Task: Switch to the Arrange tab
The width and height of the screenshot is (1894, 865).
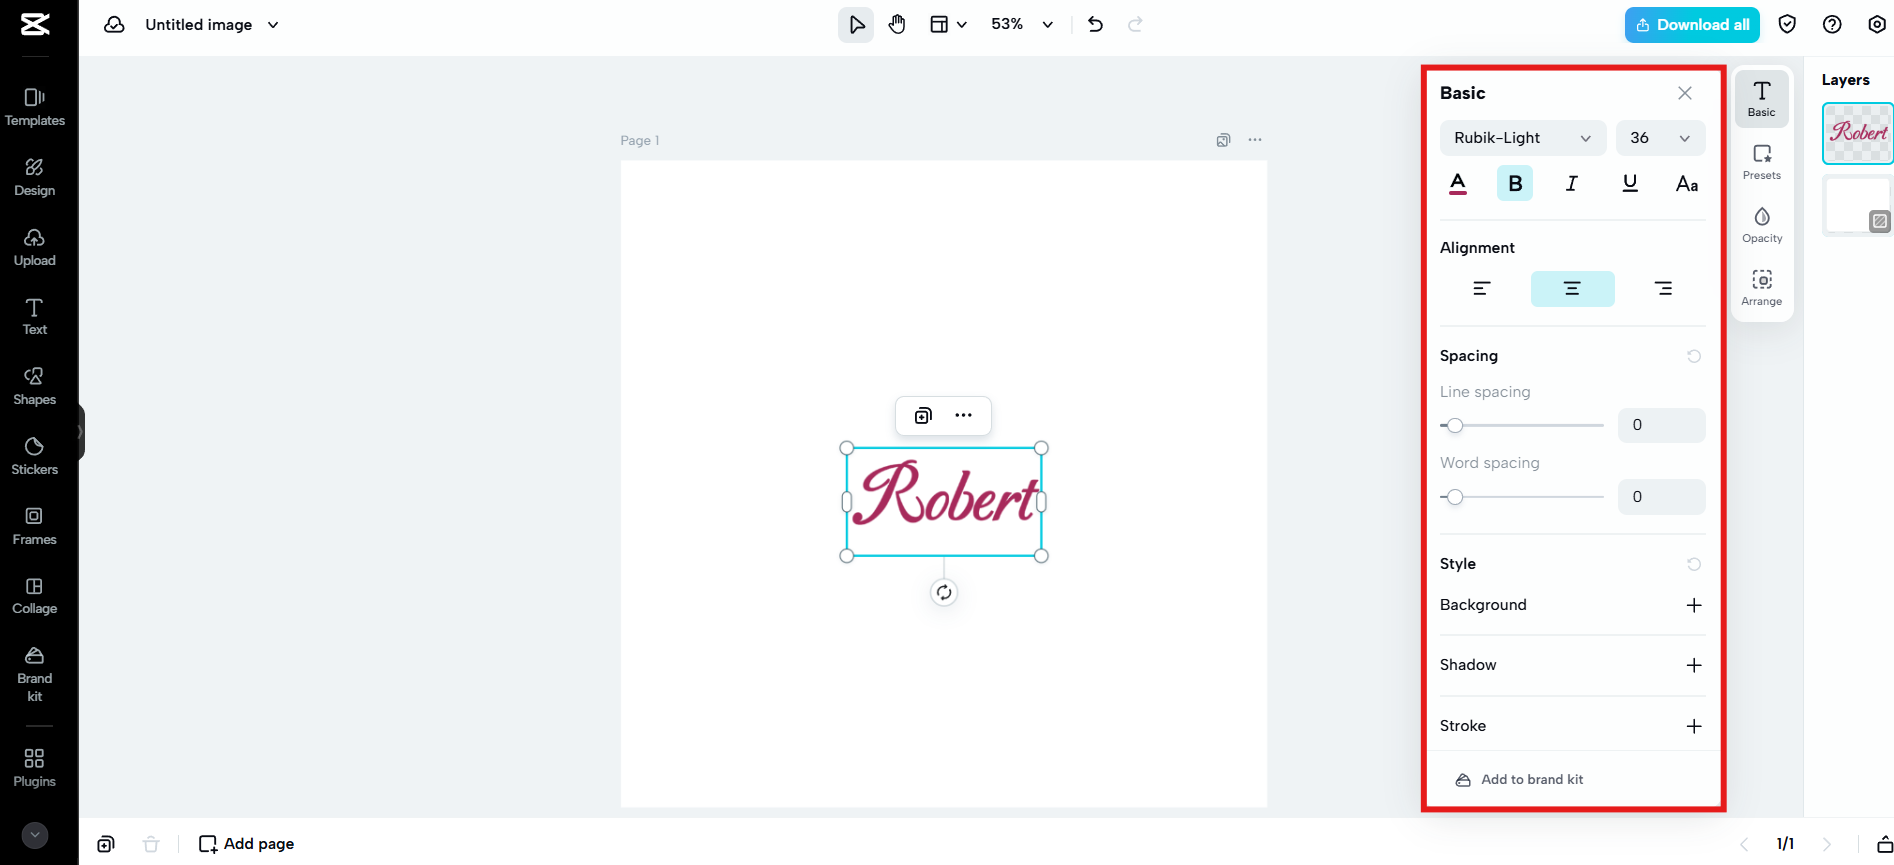Action: [x=1762, y=288]
